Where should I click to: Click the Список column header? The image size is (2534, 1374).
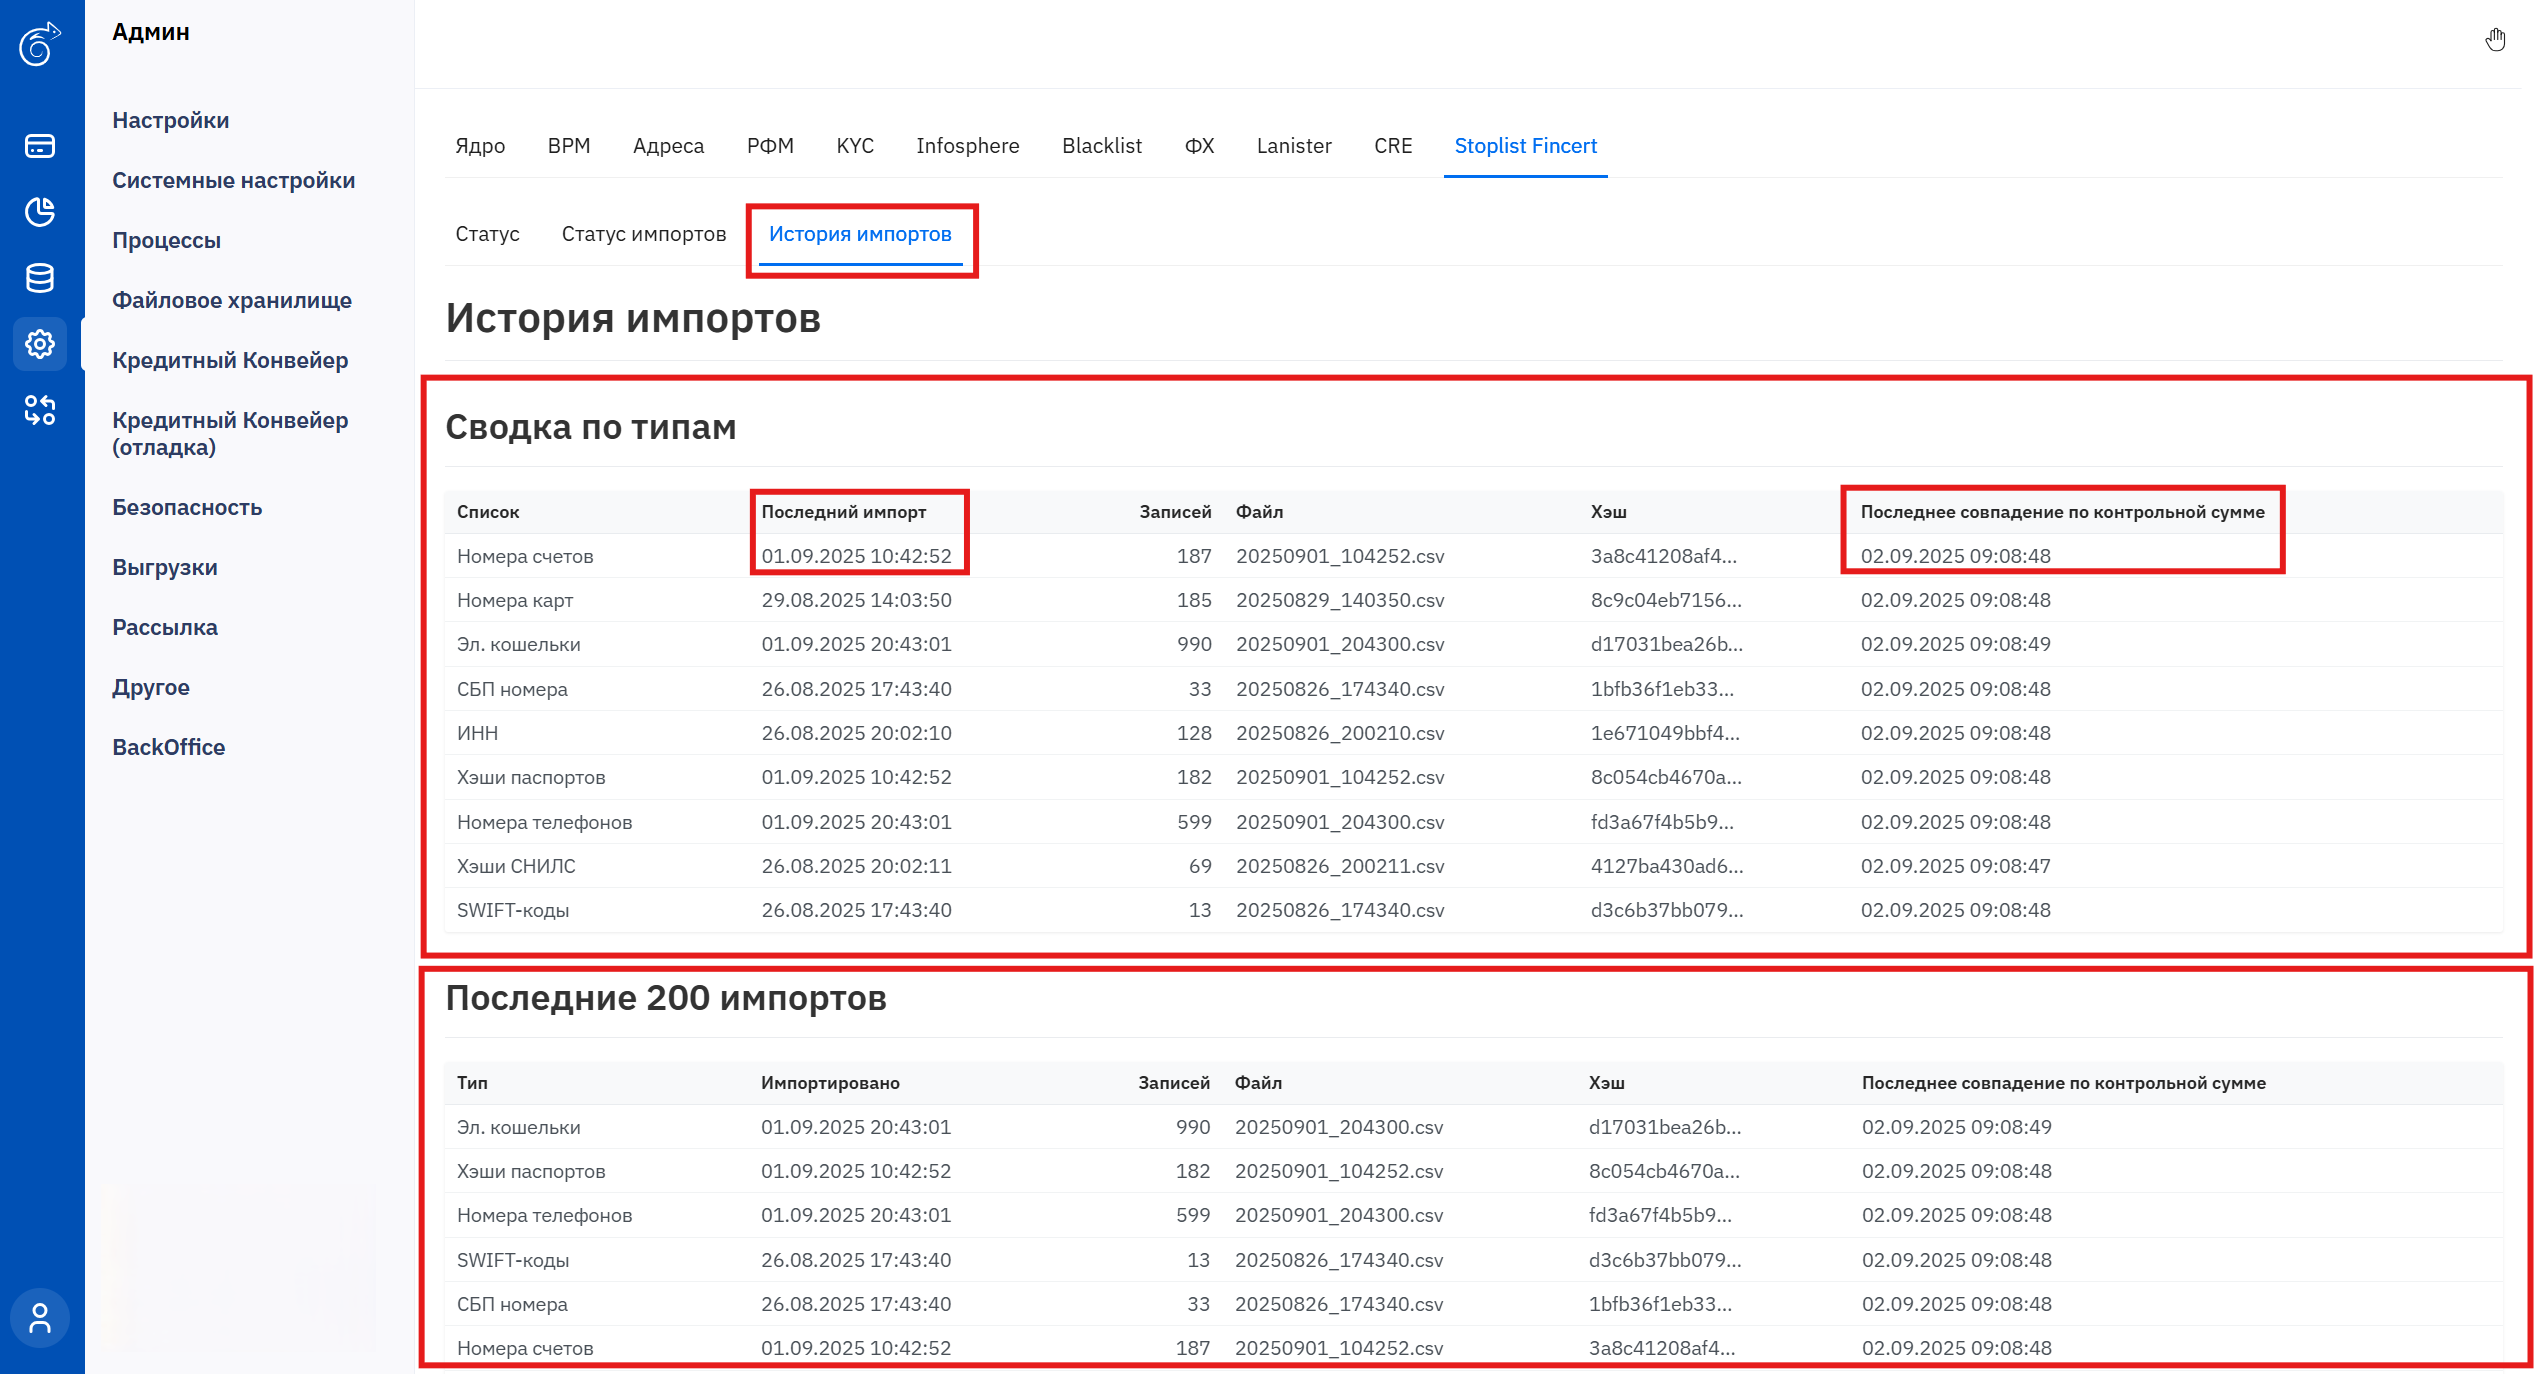tap(488, 512)
